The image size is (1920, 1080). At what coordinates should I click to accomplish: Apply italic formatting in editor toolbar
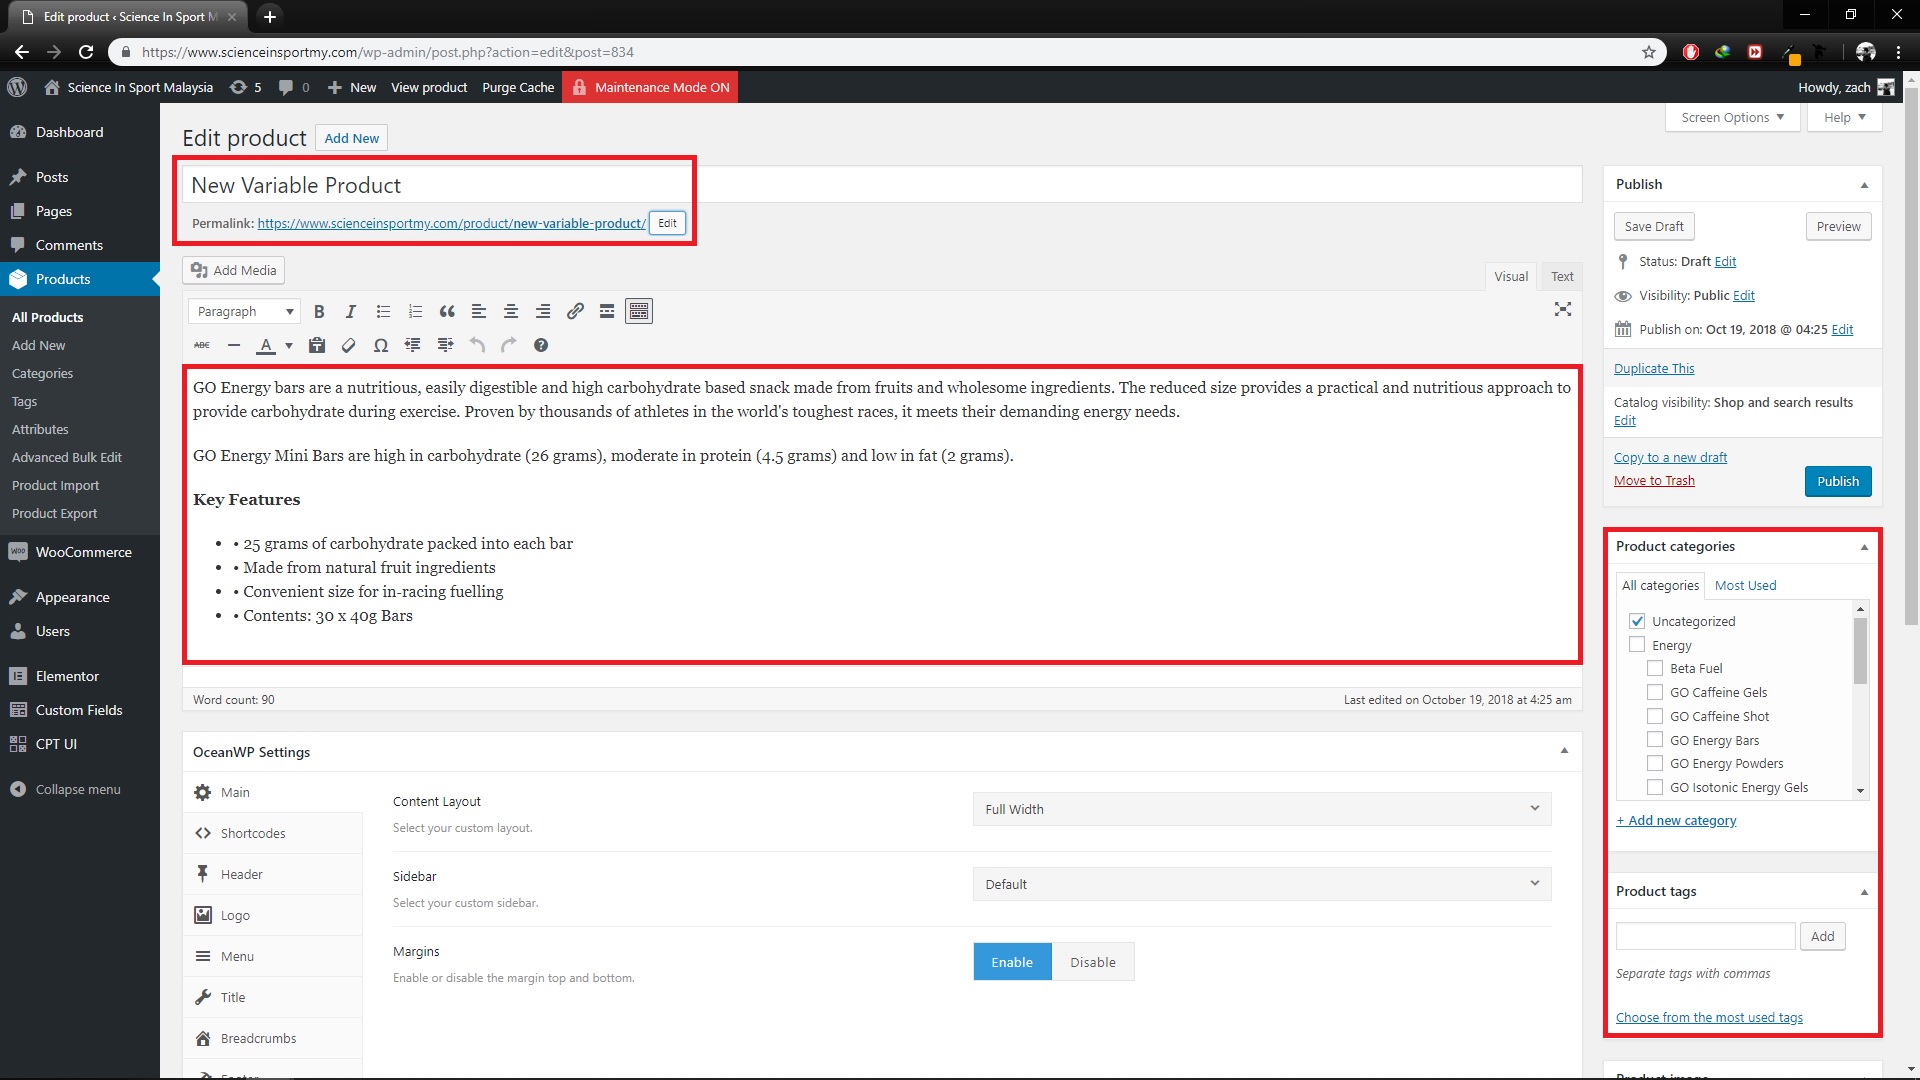click(x=351, y=312)
